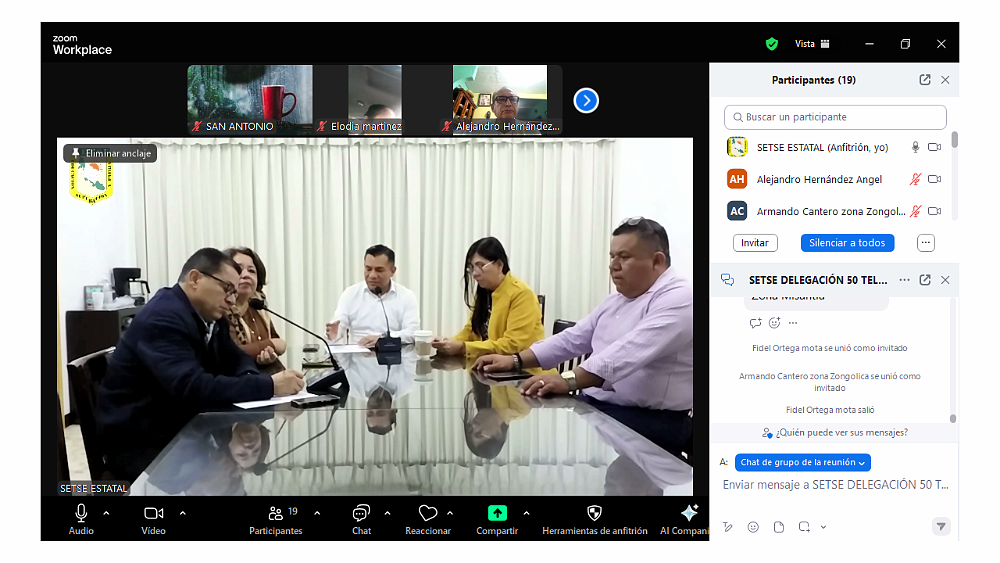The height and width of the screenshot is (563, 1000).
Task: Click the Silenciar a todos button
Action: click(847, 243)
